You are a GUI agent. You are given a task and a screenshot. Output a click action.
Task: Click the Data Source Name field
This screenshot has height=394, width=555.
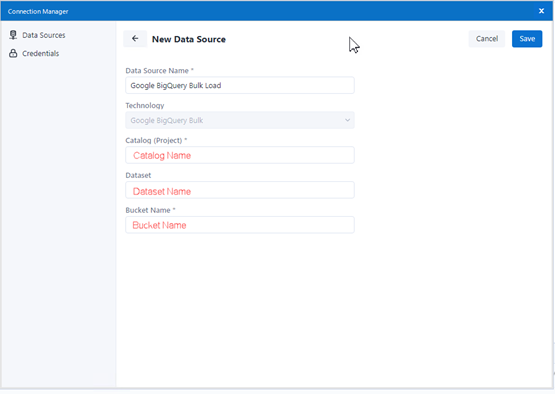click(x=240, y=85)
